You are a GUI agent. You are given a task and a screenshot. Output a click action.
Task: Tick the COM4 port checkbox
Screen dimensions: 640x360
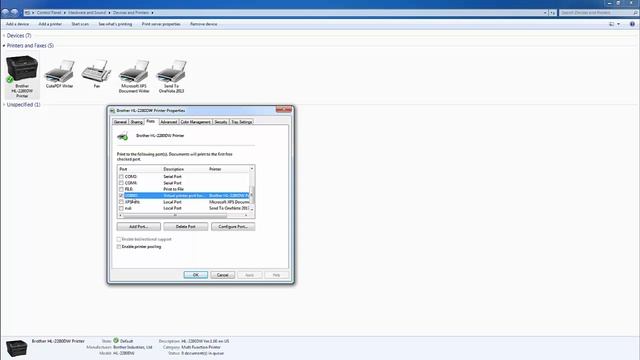(x=121, y=183)
